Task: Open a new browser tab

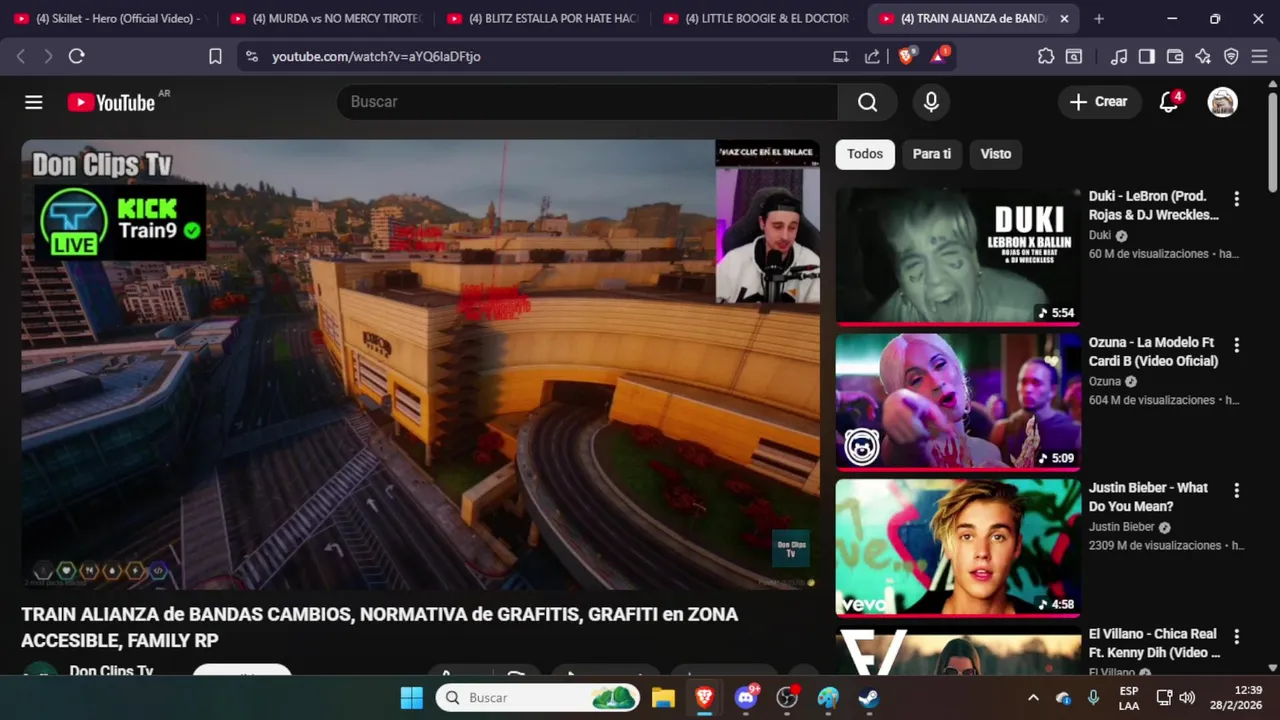Action: tap(1099, 19)
